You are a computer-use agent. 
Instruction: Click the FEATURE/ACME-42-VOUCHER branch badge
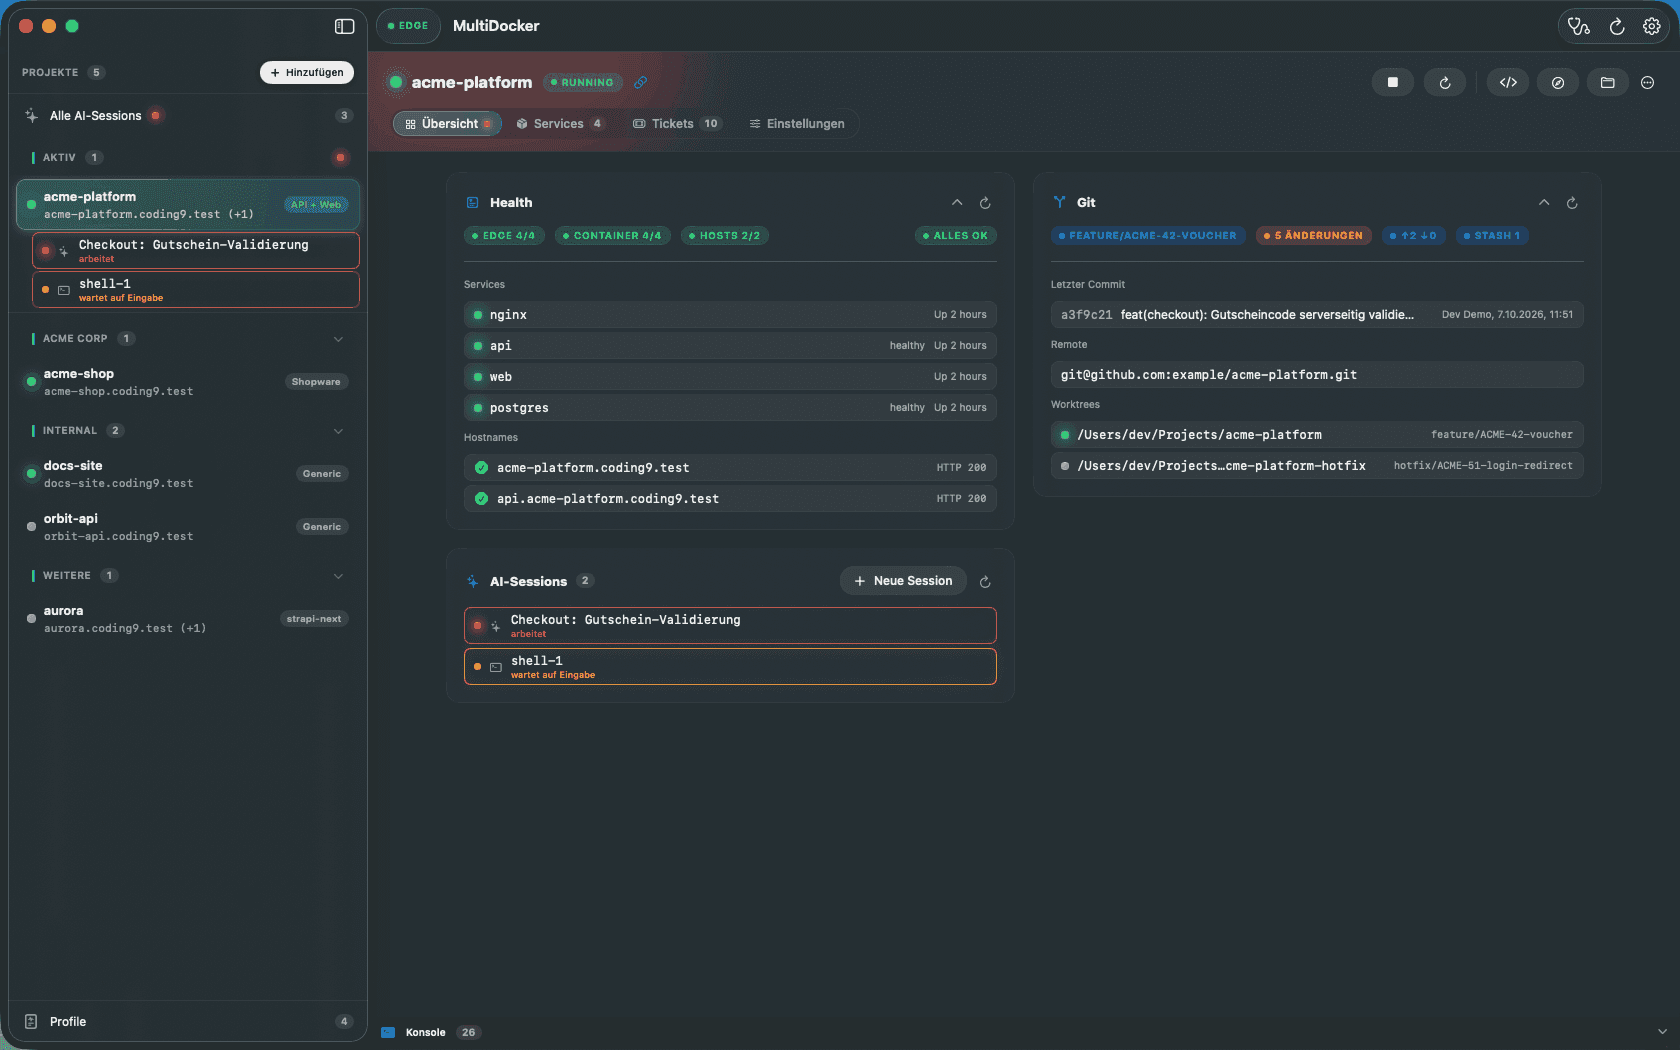1147,236
